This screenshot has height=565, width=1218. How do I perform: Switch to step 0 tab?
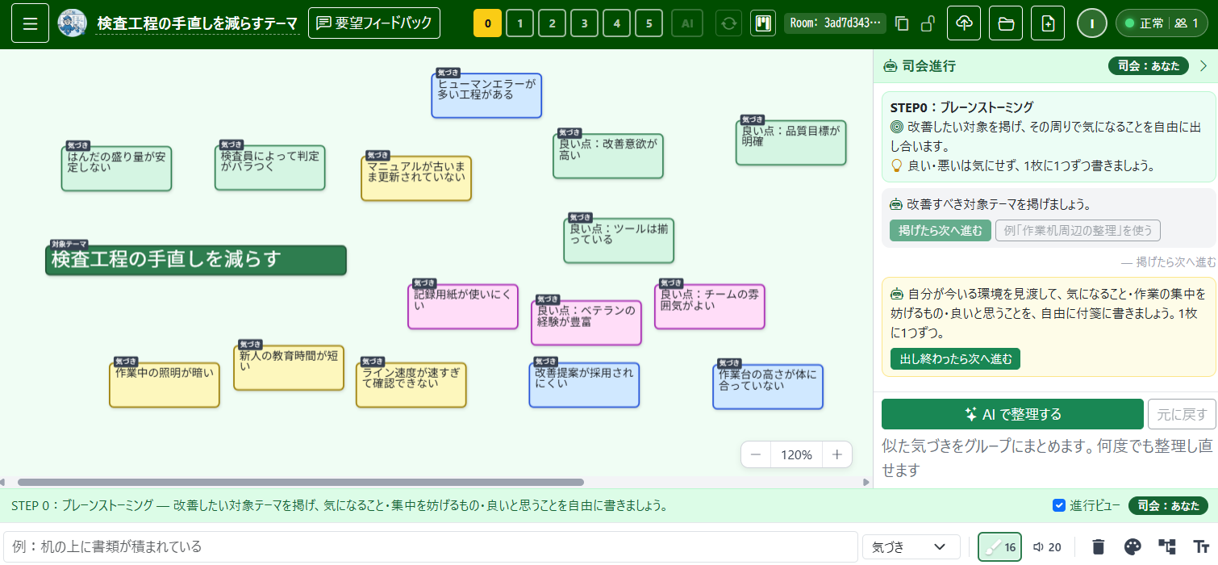487,23
